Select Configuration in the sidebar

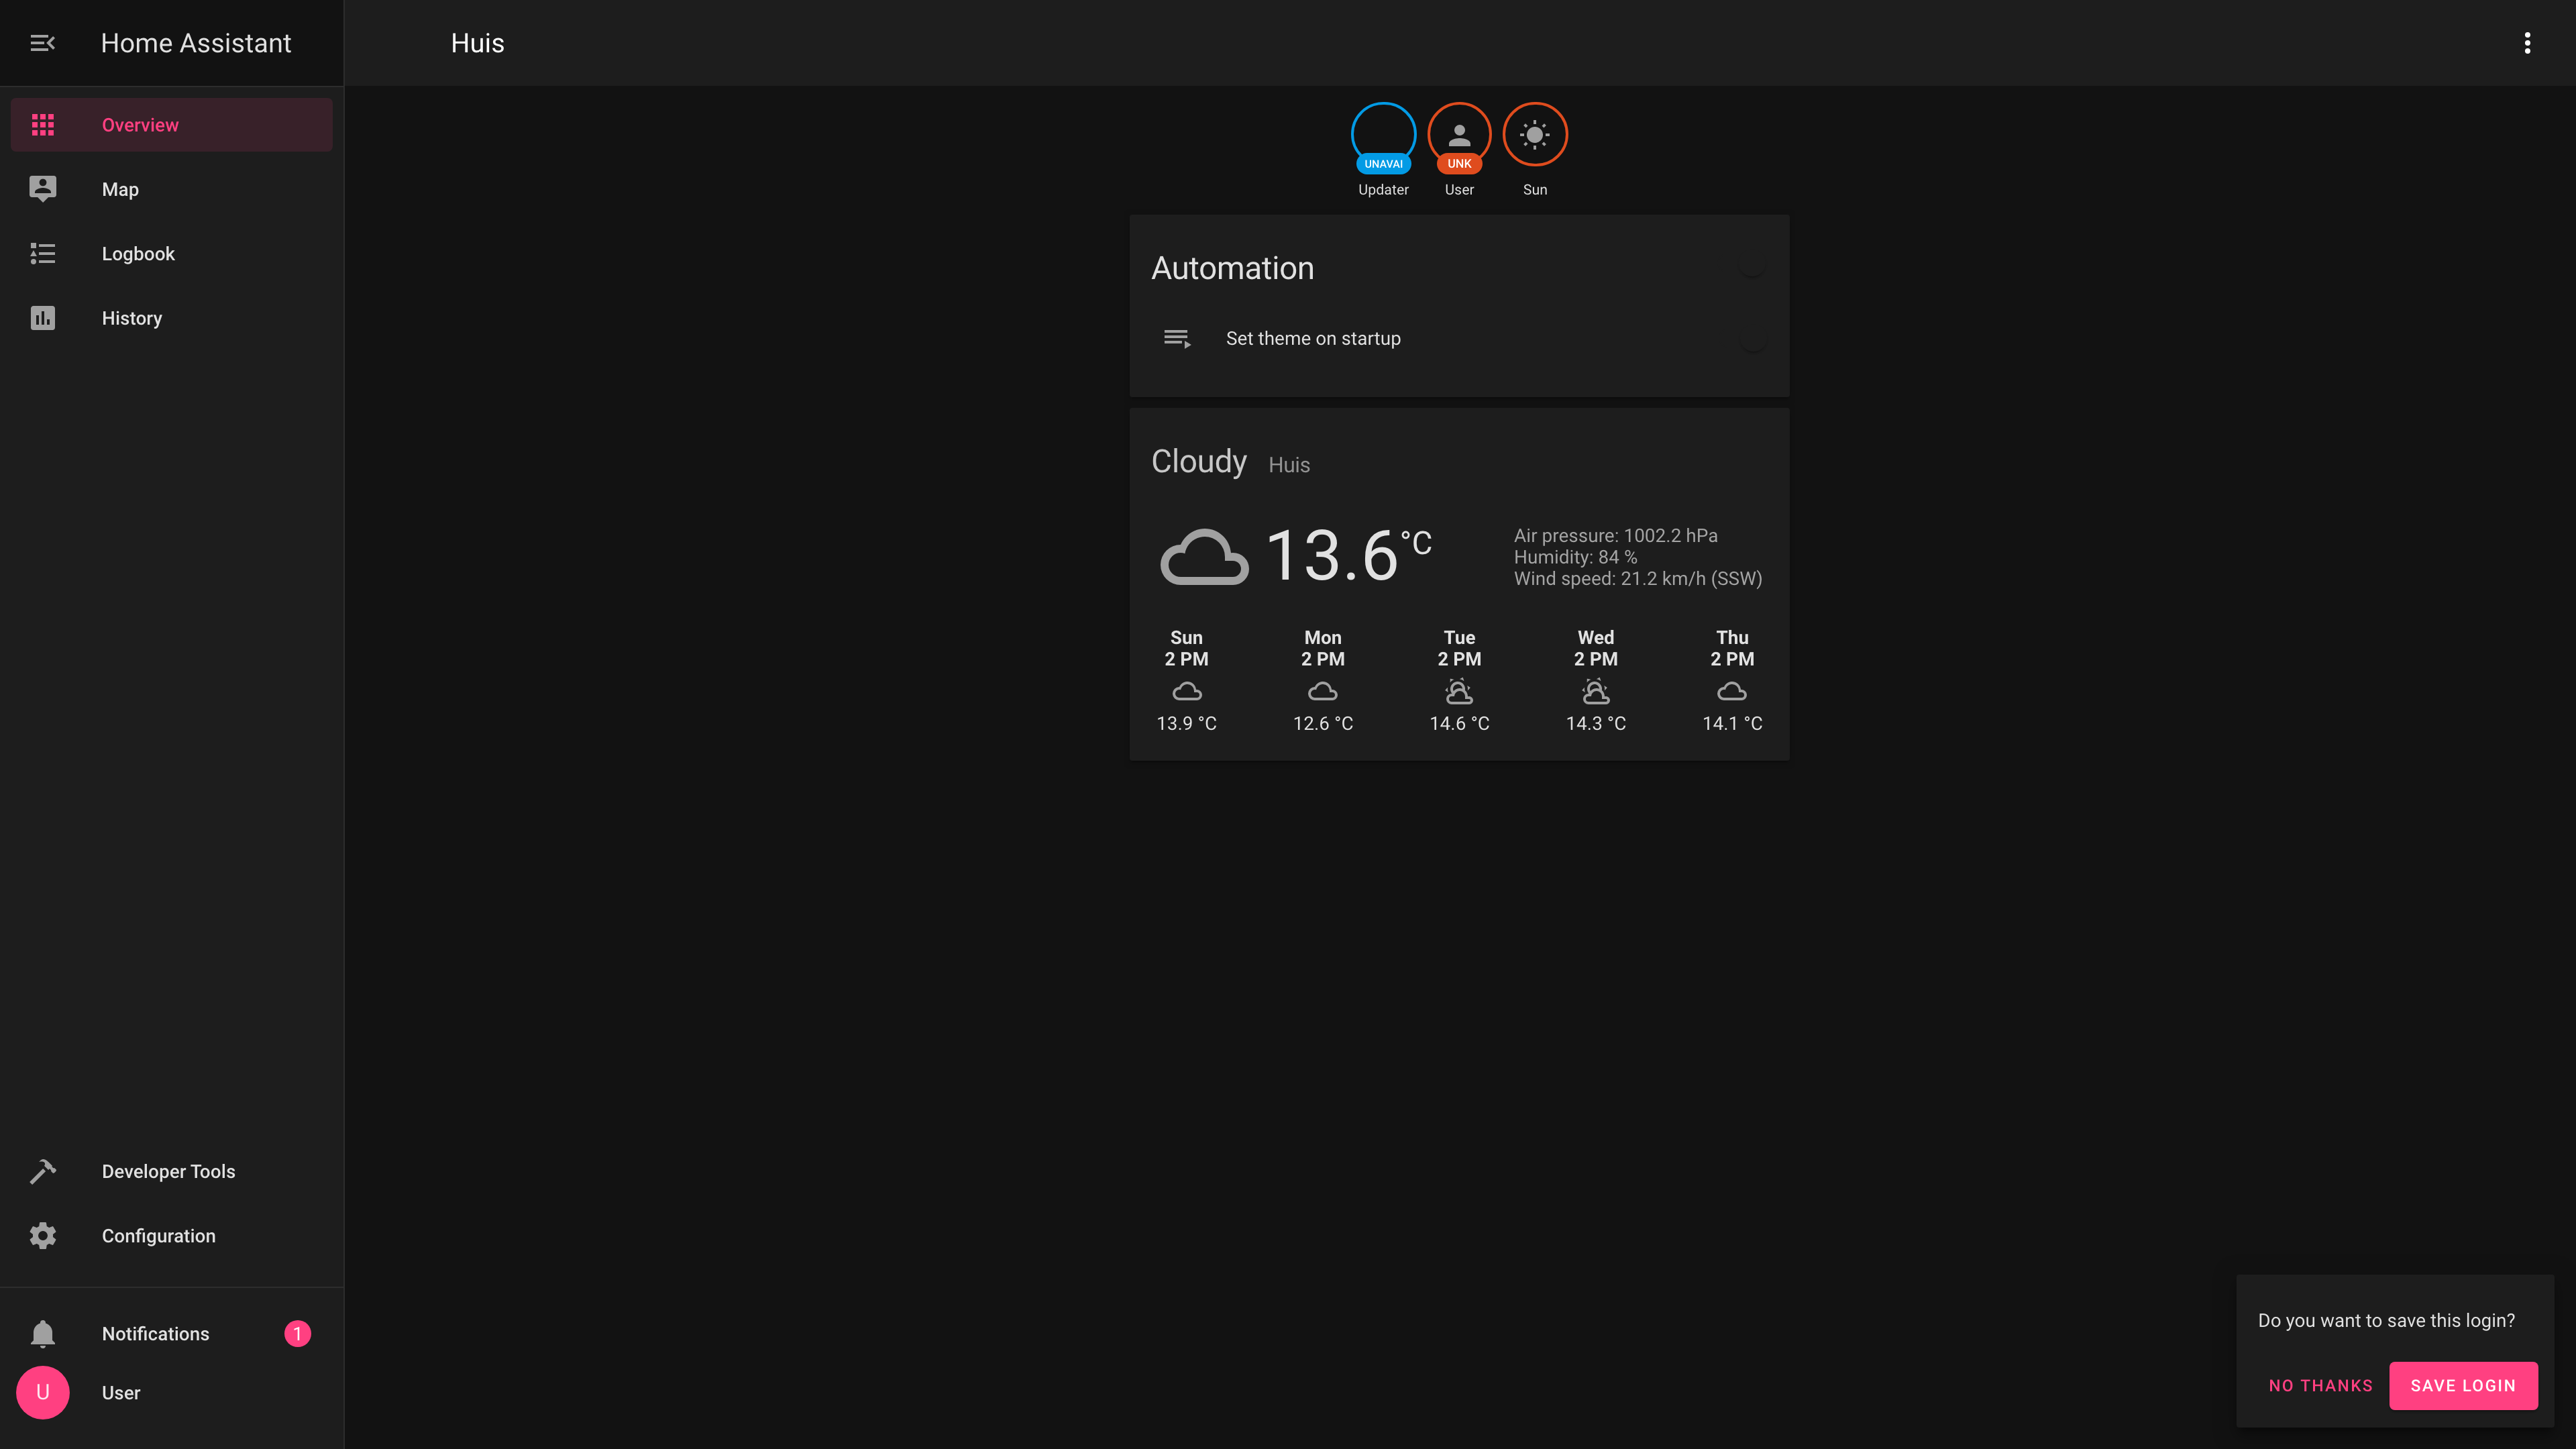tap(172, 1236)
